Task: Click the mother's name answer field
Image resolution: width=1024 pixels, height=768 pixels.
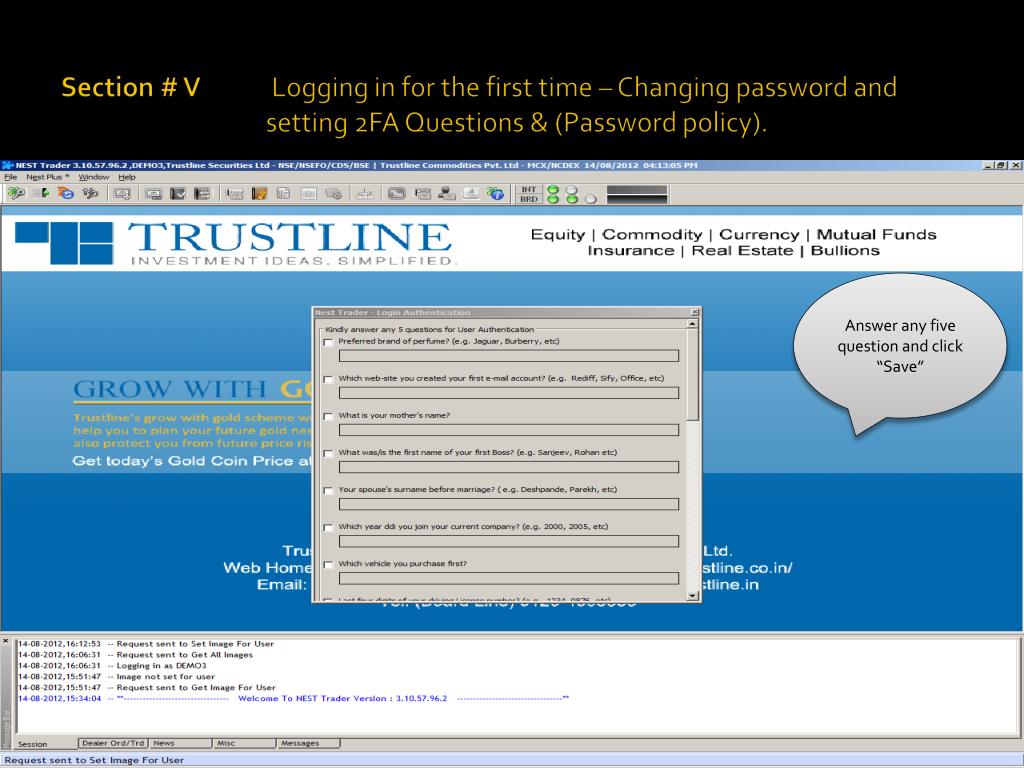Action: click(x=509, y=430)
